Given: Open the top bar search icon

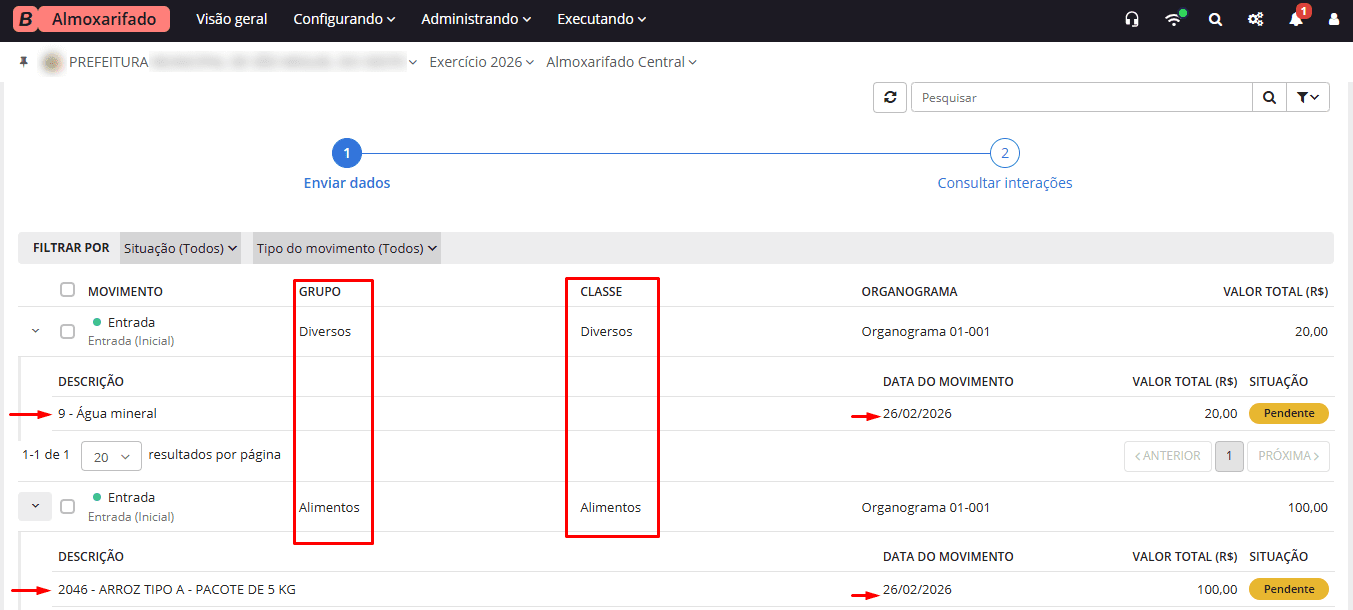Looking at the screenshot, I should click(x=1214, y=18).
